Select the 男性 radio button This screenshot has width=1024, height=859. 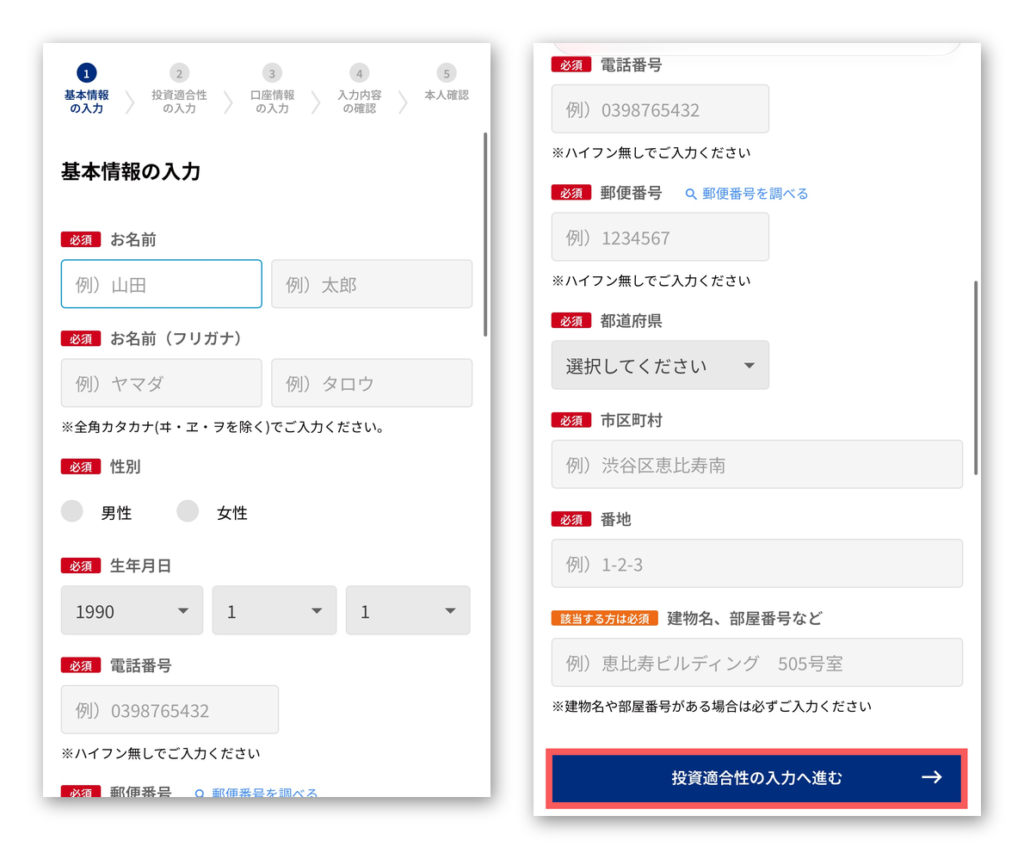coord(72,511)
